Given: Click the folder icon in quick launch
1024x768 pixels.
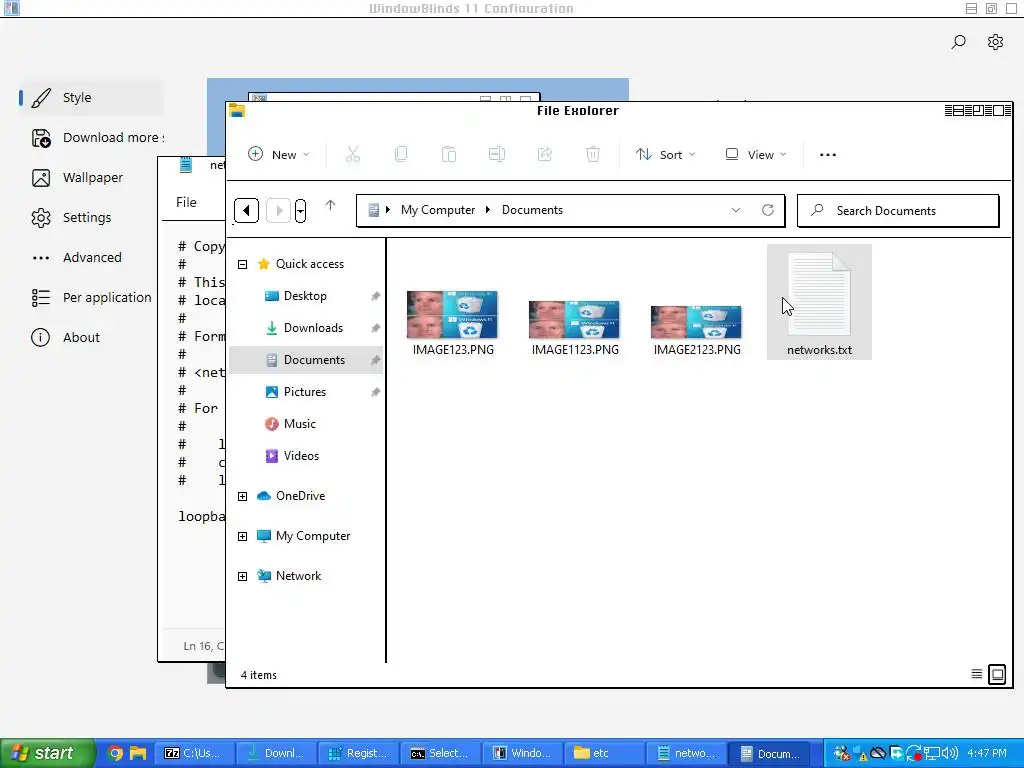Looking at the screenshot, I should coord(138,754).
